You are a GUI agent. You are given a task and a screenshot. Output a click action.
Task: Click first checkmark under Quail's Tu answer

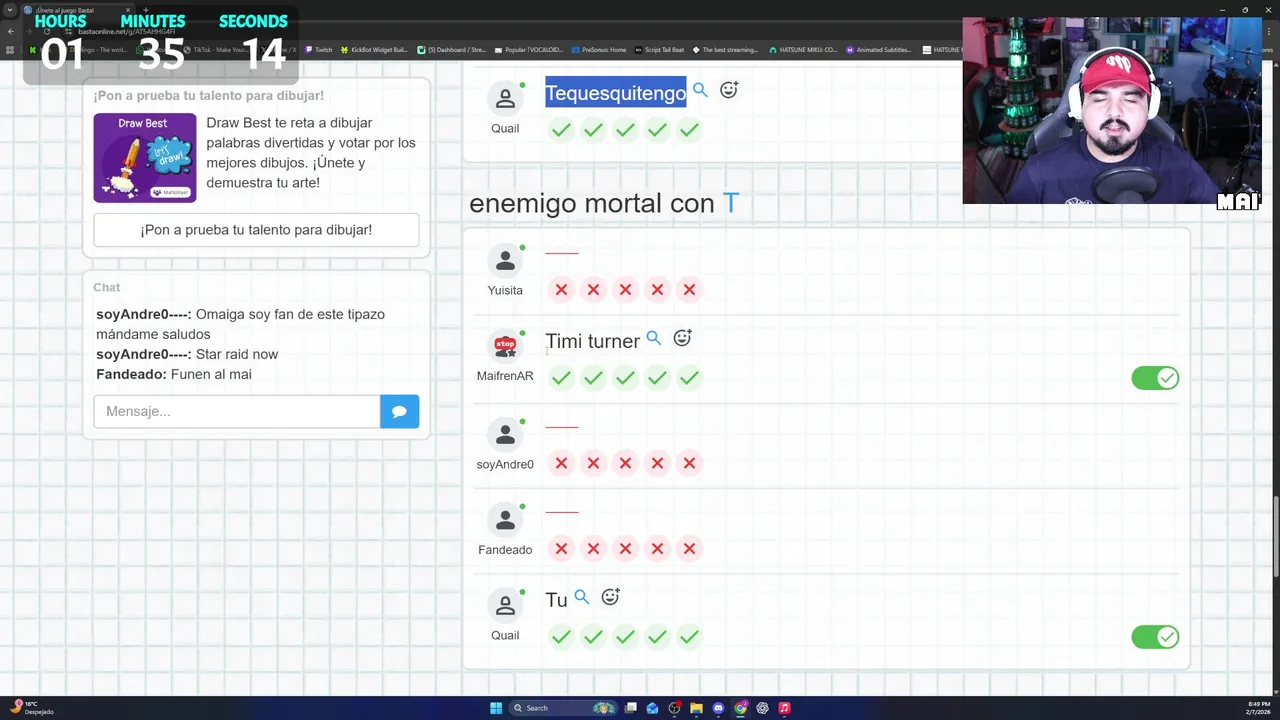561,637
